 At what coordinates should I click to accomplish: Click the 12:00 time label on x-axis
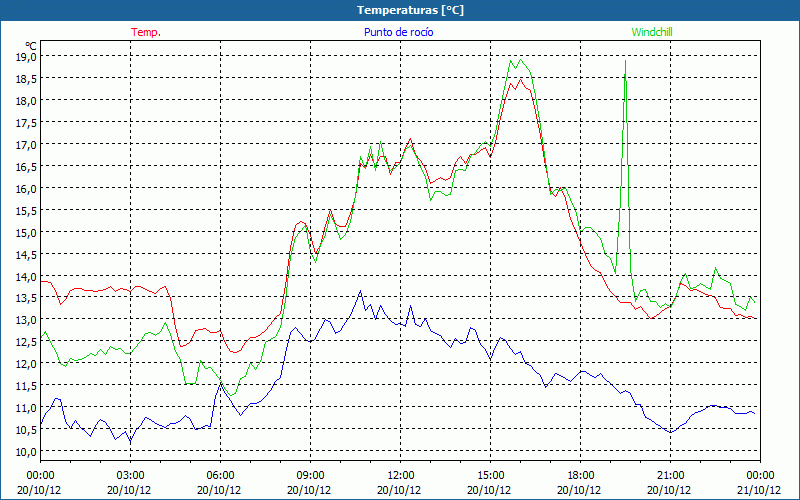(401, 475)
